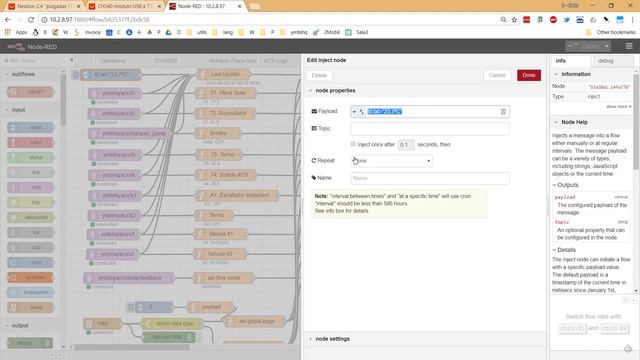640x360 pixels.
Task: Click the Done button
Action: tap(529, 75)
